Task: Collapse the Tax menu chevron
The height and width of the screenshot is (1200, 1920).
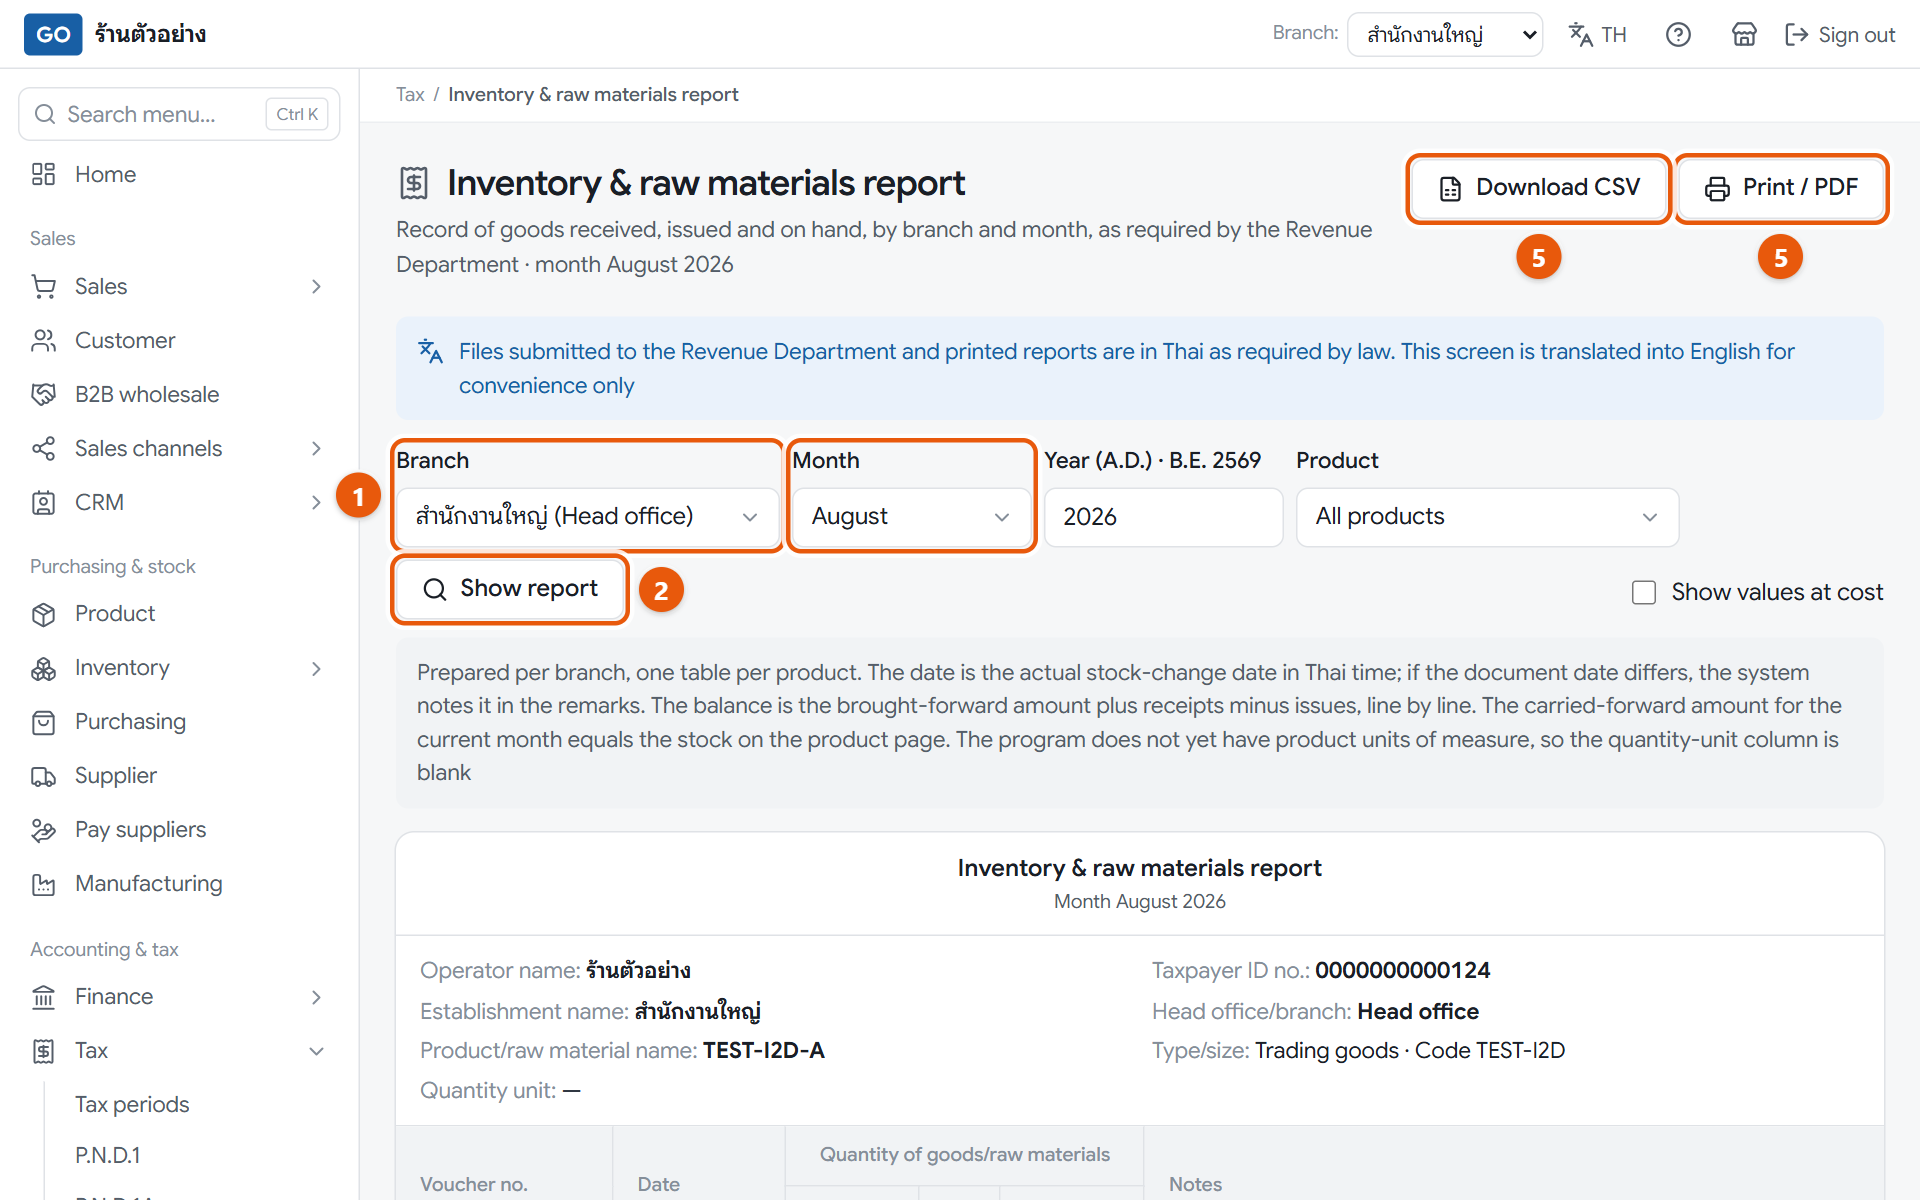Action: point(316,1051)
